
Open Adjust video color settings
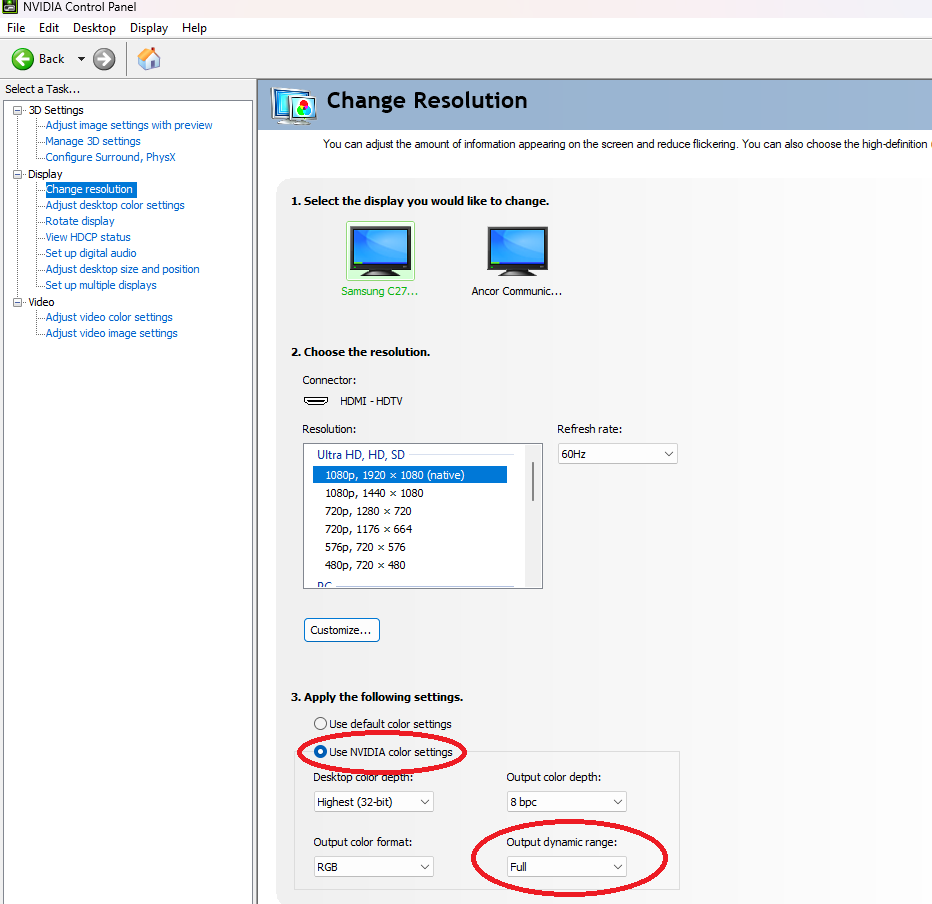pyautogui.click(x=109, y=317)
